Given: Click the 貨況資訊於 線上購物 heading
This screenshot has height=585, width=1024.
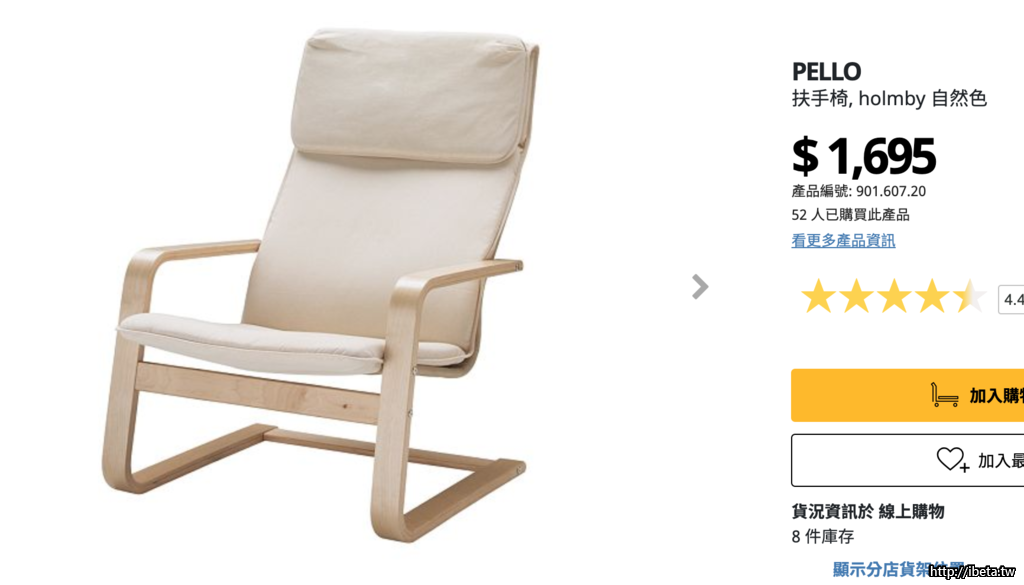Looking at the screenshot, I should pos(868,512).
